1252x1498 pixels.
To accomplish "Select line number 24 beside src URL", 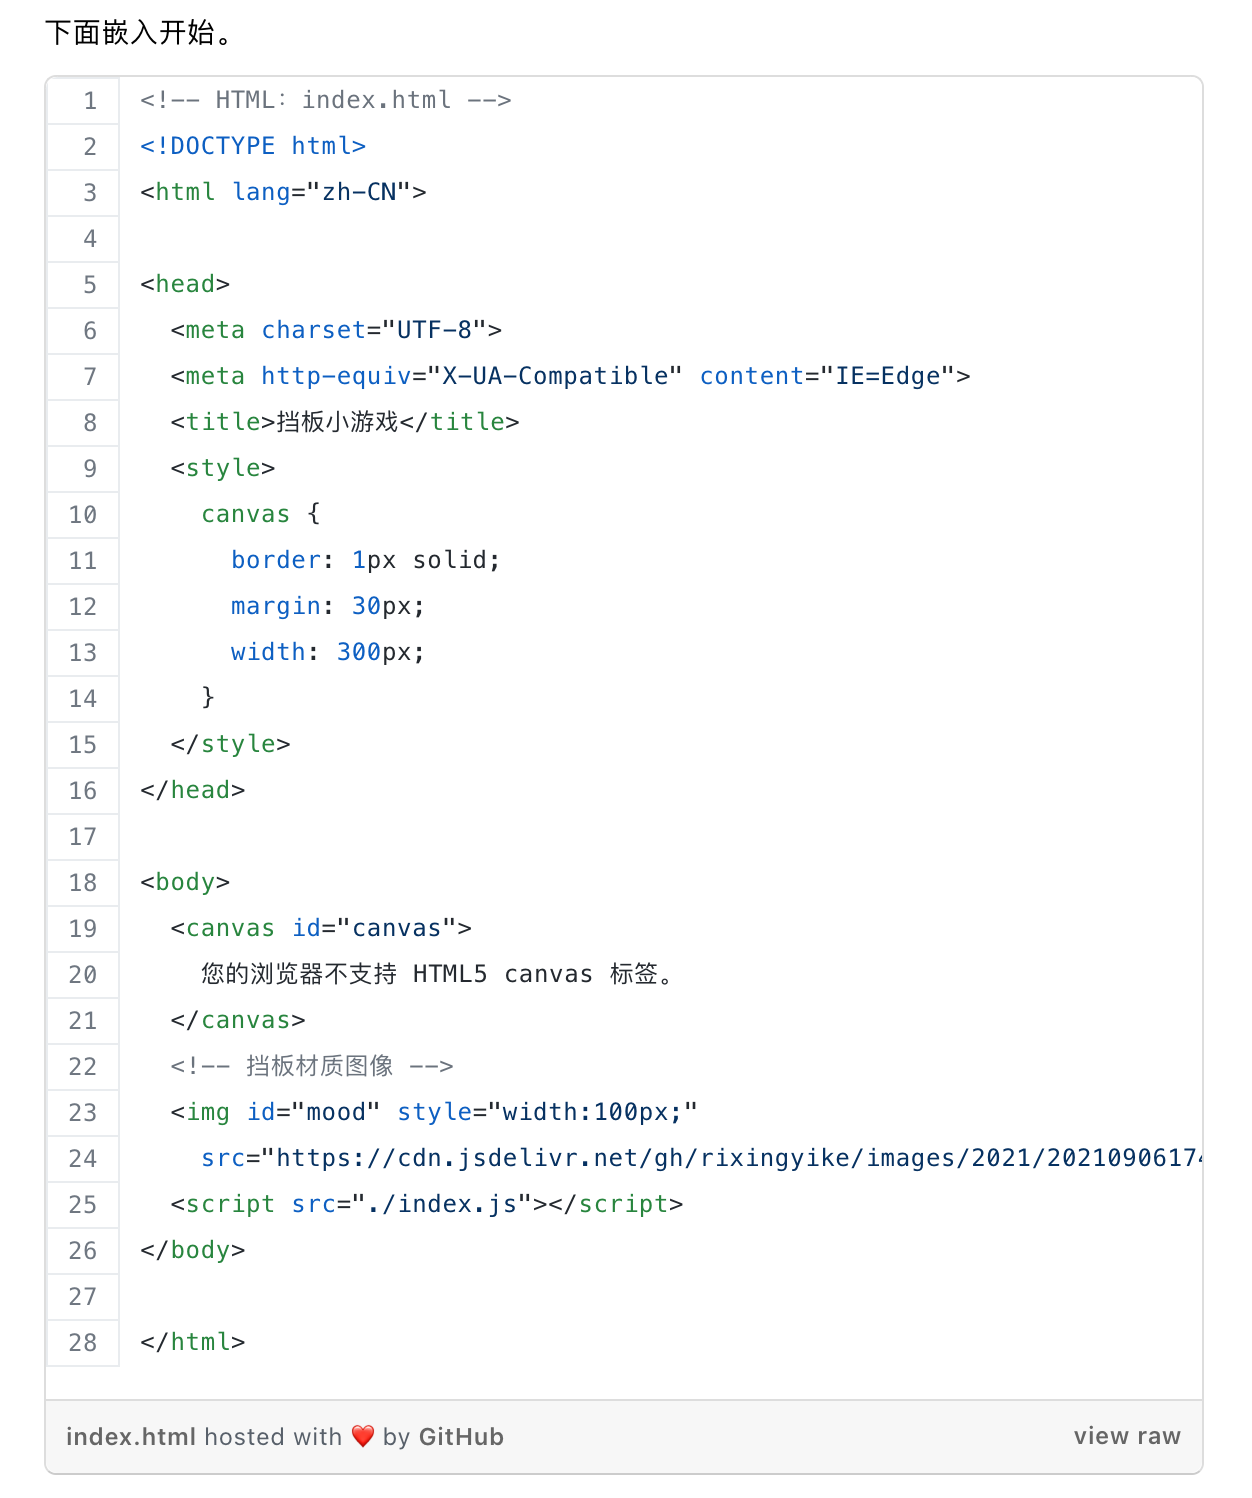I will pyautogui.click(x=83, y=1158).
